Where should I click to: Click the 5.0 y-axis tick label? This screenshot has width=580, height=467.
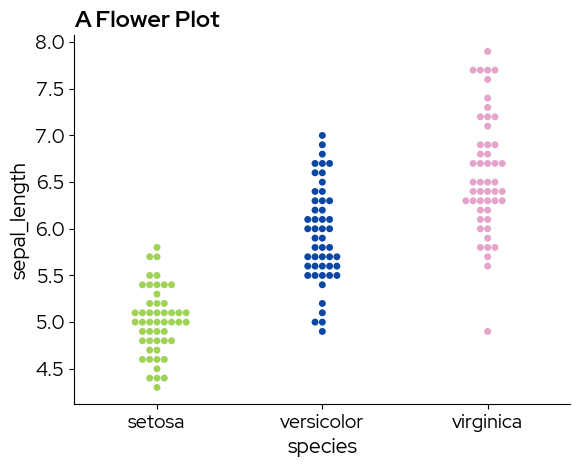click(x=51, y=322)
